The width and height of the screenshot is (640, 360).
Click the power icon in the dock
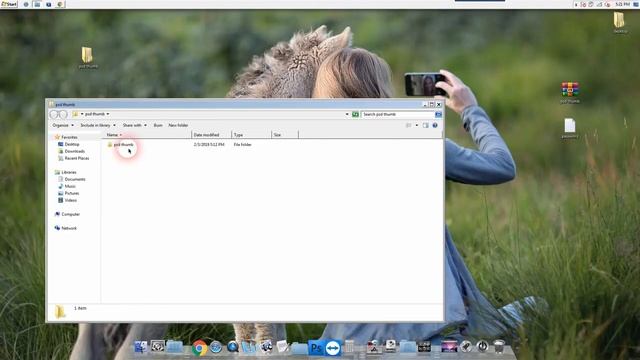pos(482,347)
